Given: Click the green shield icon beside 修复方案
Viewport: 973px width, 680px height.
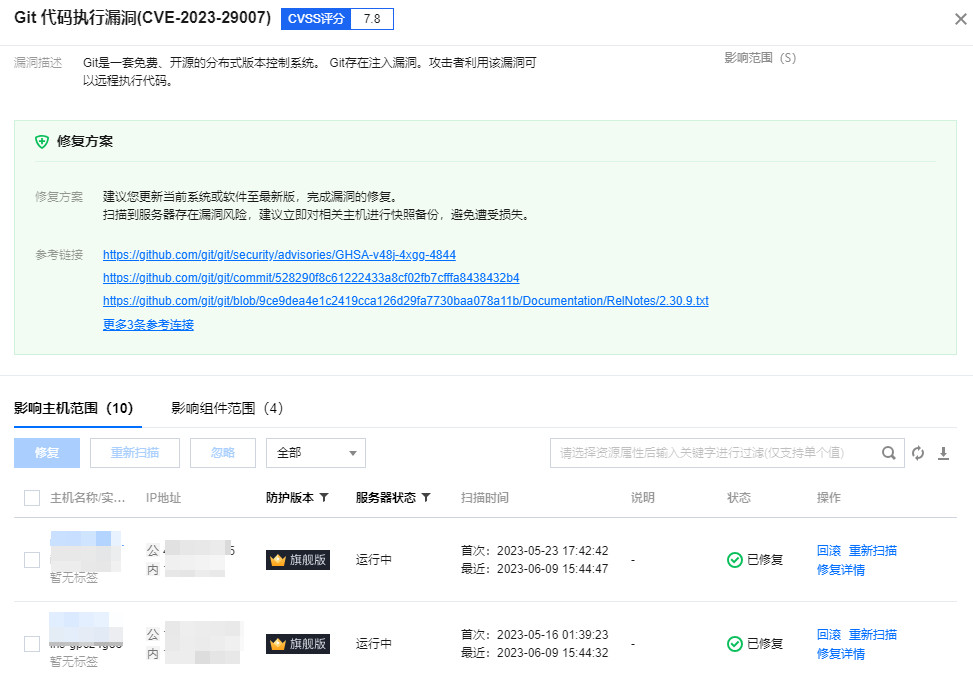Looking at the screenshot, I should (42, 142).
